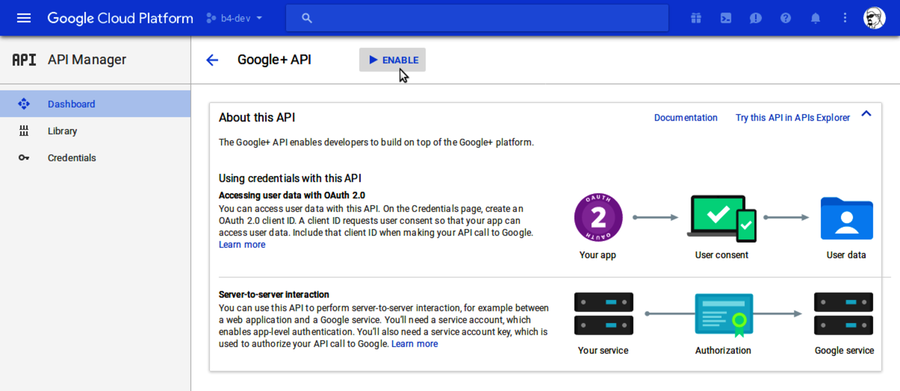Viewport: 900px width, 391px height.
Task: Click the Your service server icon
Action: (604, 314)
